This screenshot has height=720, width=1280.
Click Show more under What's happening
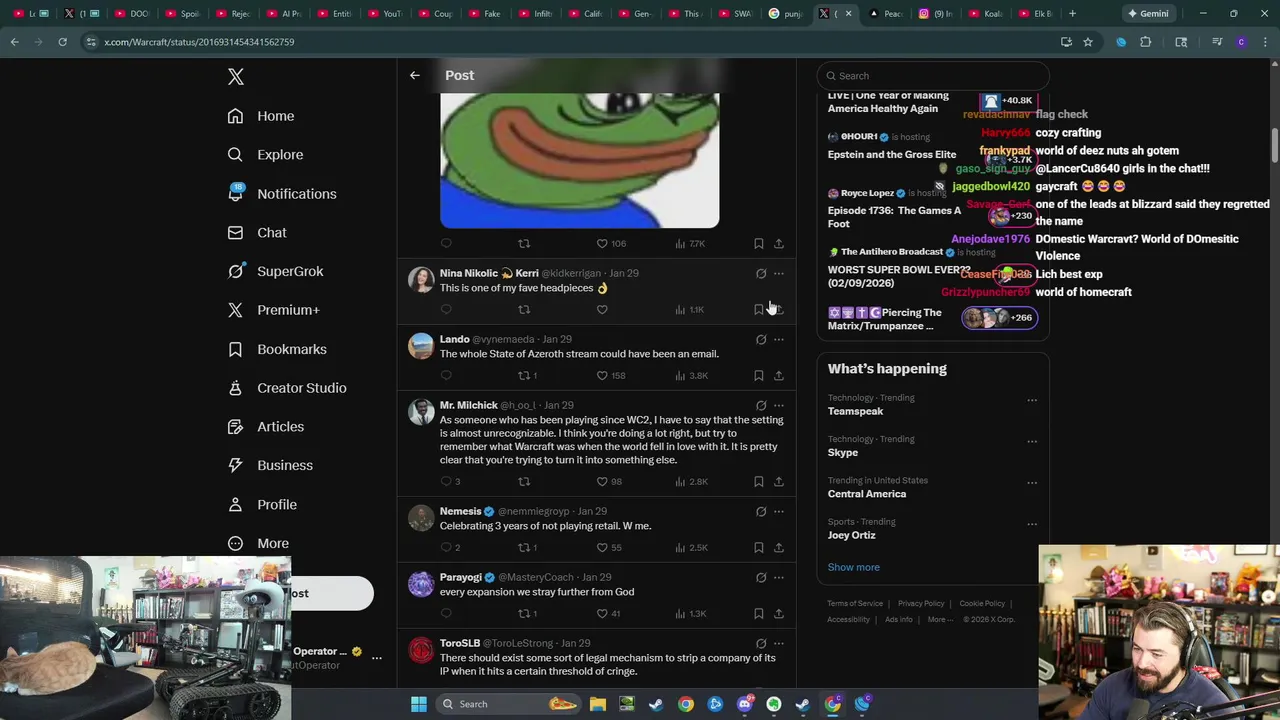854,567
